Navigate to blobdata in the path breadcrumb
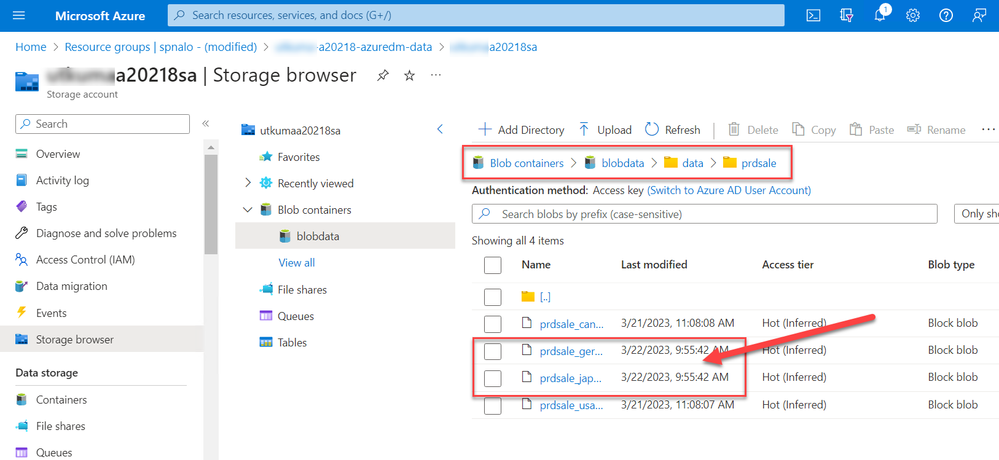Viewport: 999px width, 460px height. tap(622, 163)
